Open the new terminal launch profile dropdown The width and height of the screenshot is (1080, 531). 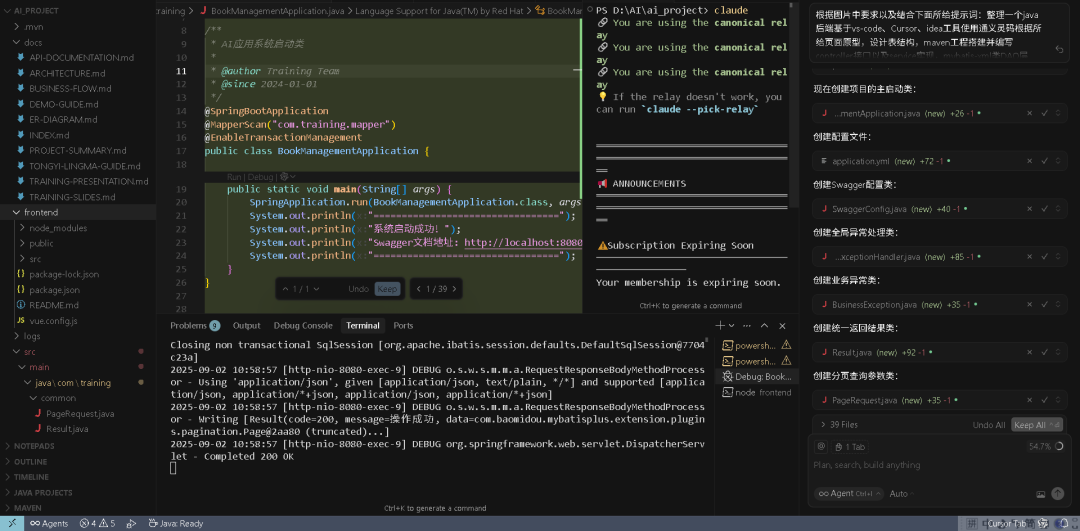tap(731, 326)
